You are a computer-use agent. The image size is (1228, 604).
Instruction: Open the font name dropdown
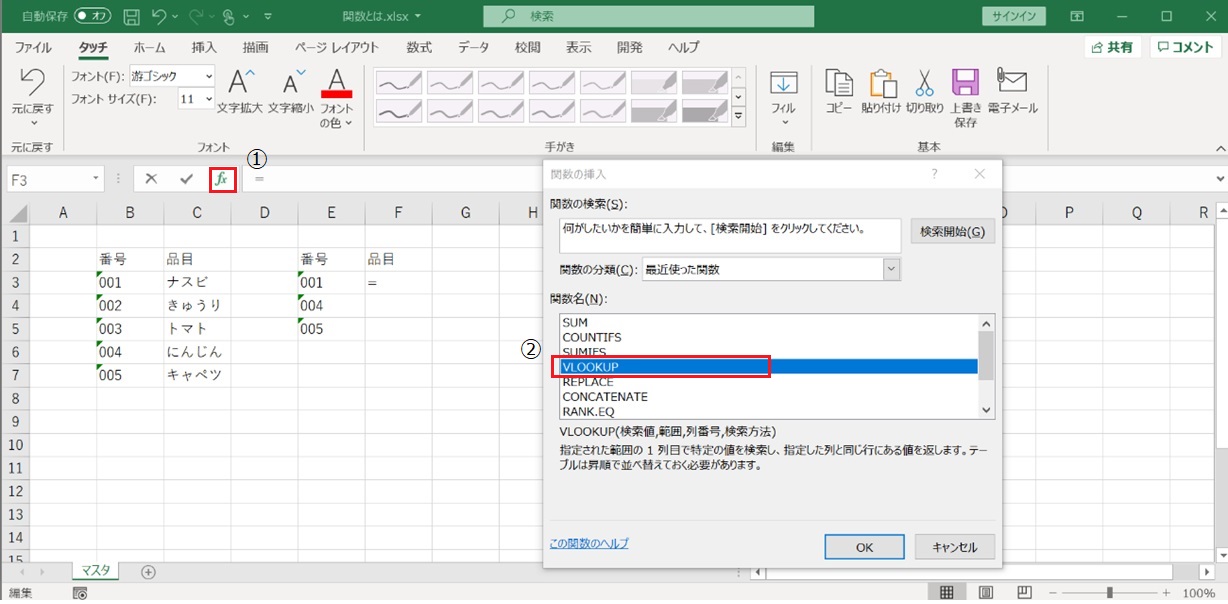click(x=208, y=76)
